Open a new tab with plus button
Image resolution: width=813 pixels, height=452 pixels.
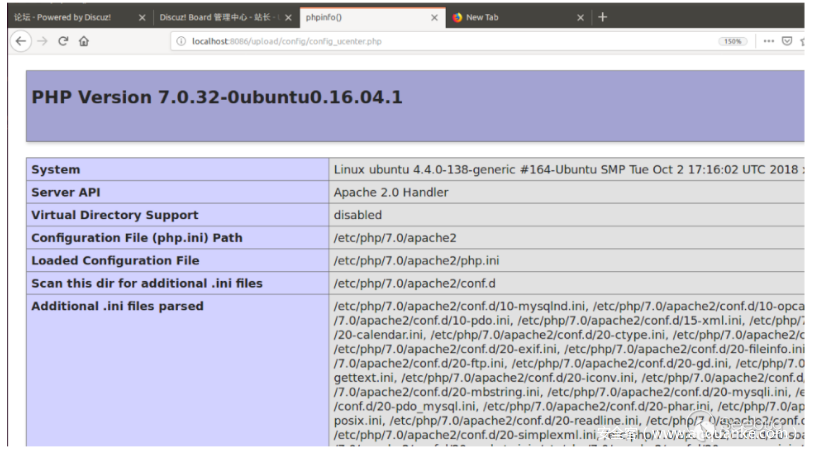coord(602,17)
